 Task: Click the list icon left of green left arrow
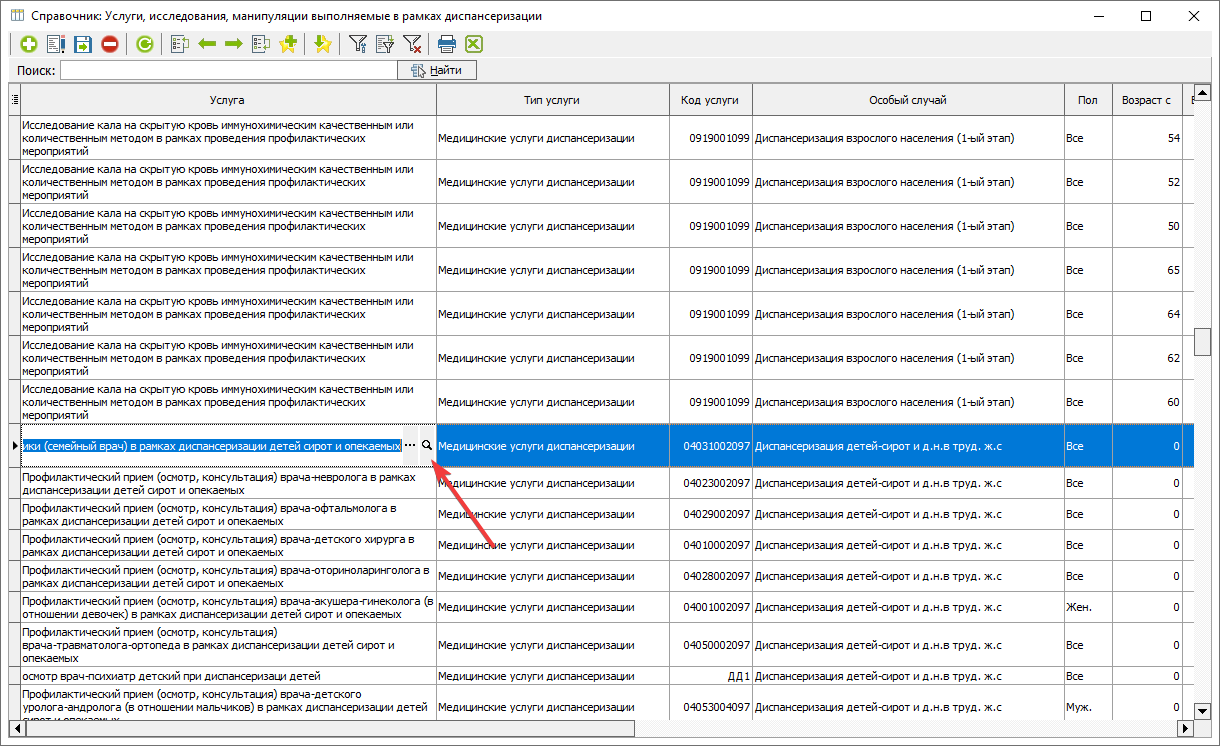click(x=180, y=44)
